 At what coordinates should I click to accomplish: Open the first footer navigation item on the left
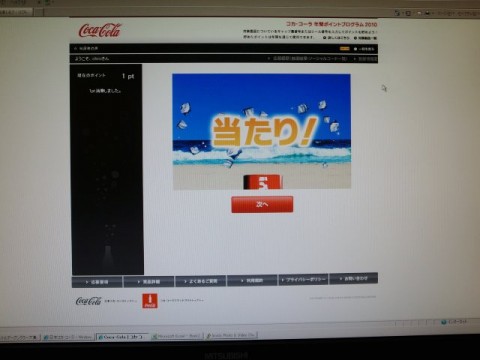pyautogui.click(x=97, y=282)
